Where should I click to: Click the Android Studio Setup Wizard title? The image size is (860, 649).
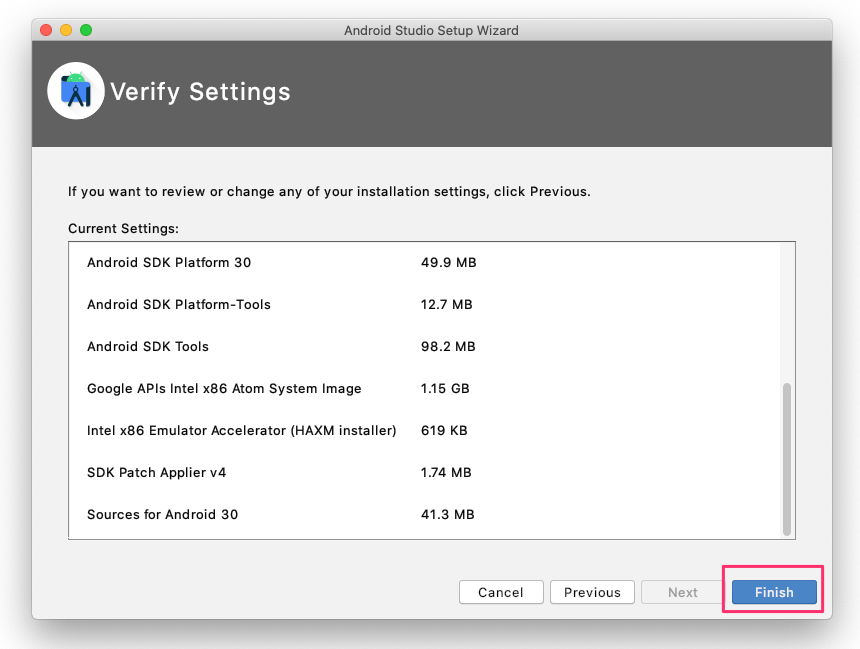coord(431,30)
